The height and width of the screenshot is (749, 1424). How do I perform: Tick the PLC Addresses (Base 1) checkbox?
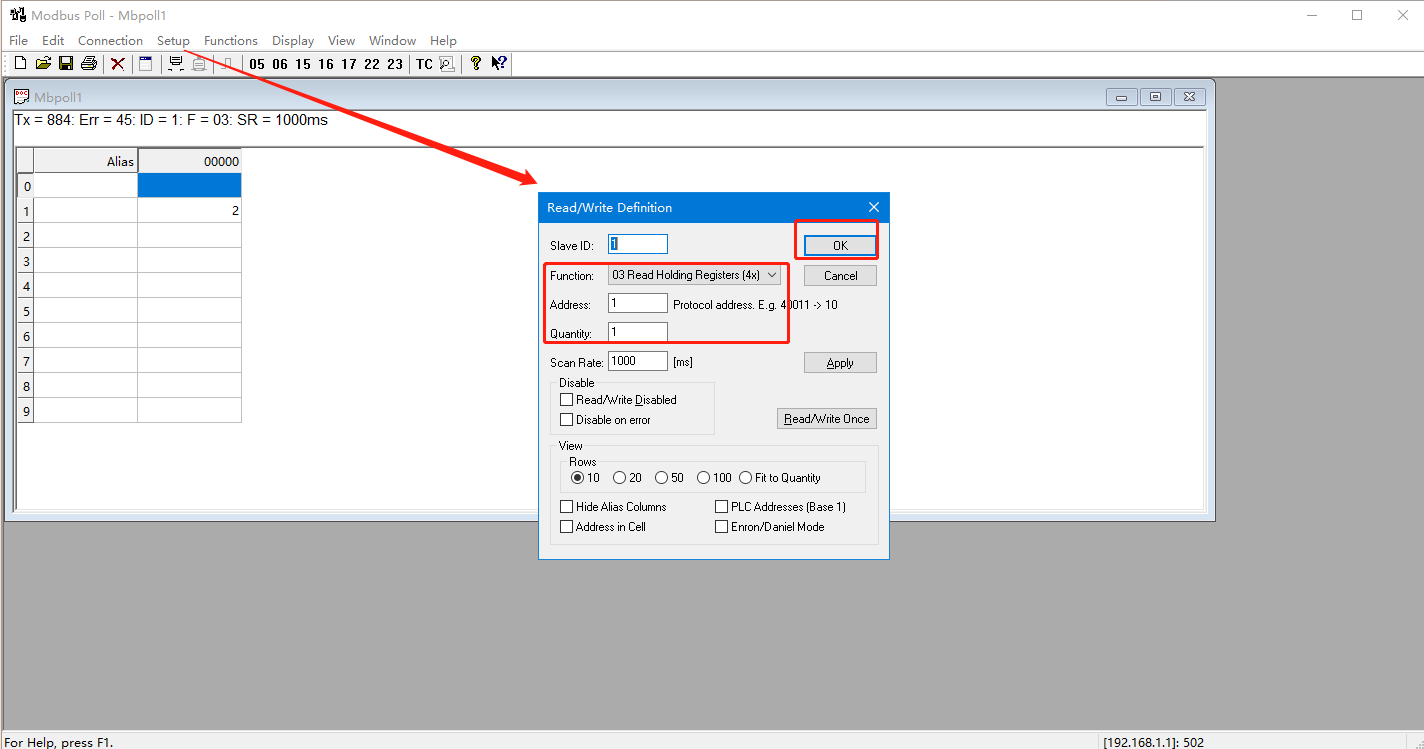(722, 507)
